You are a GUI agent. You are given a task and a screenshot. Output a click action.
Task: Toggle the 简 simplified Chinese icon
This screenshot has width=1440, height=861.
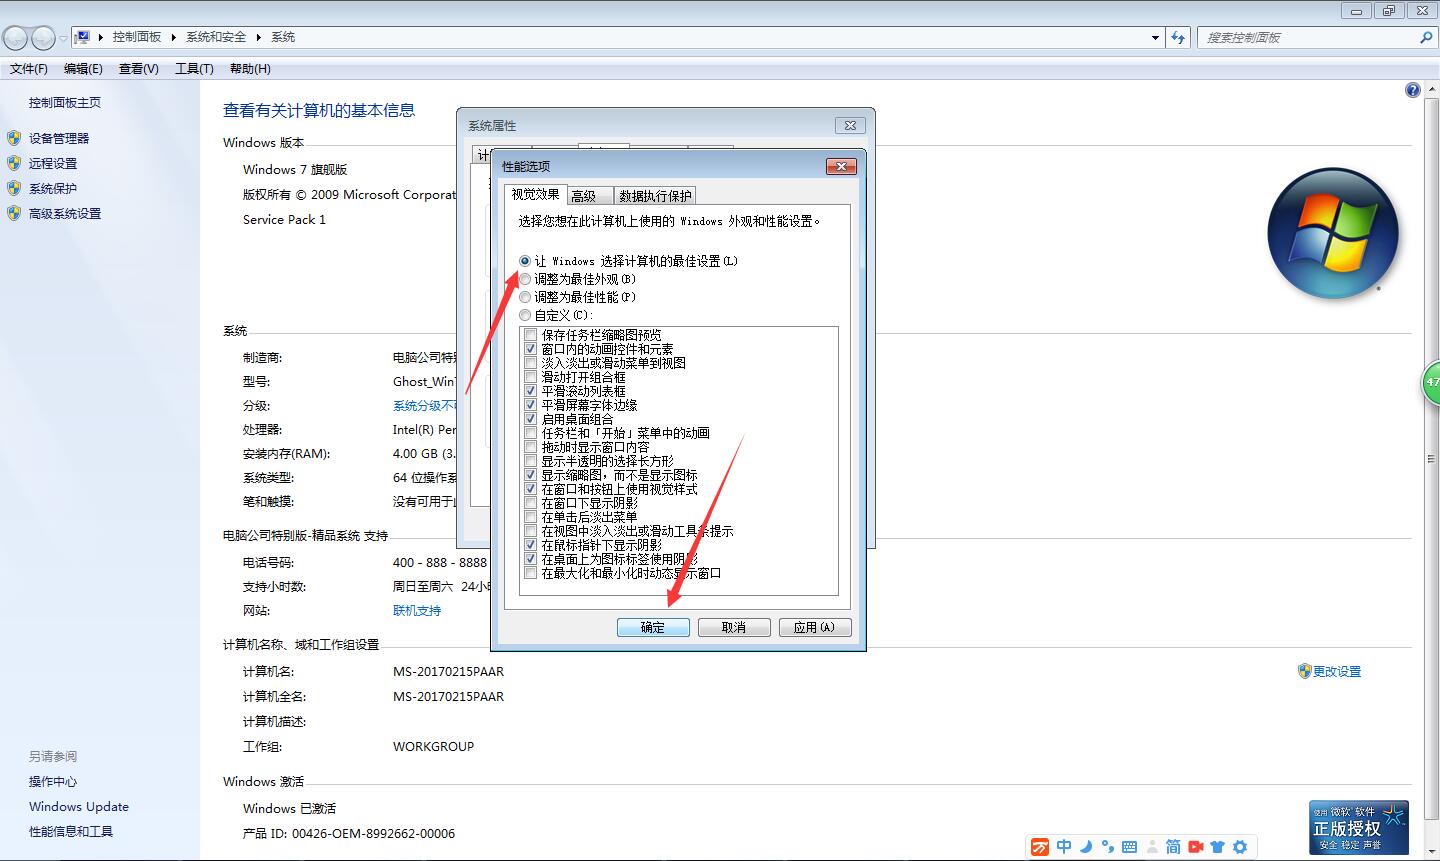tap(1173, 847)
